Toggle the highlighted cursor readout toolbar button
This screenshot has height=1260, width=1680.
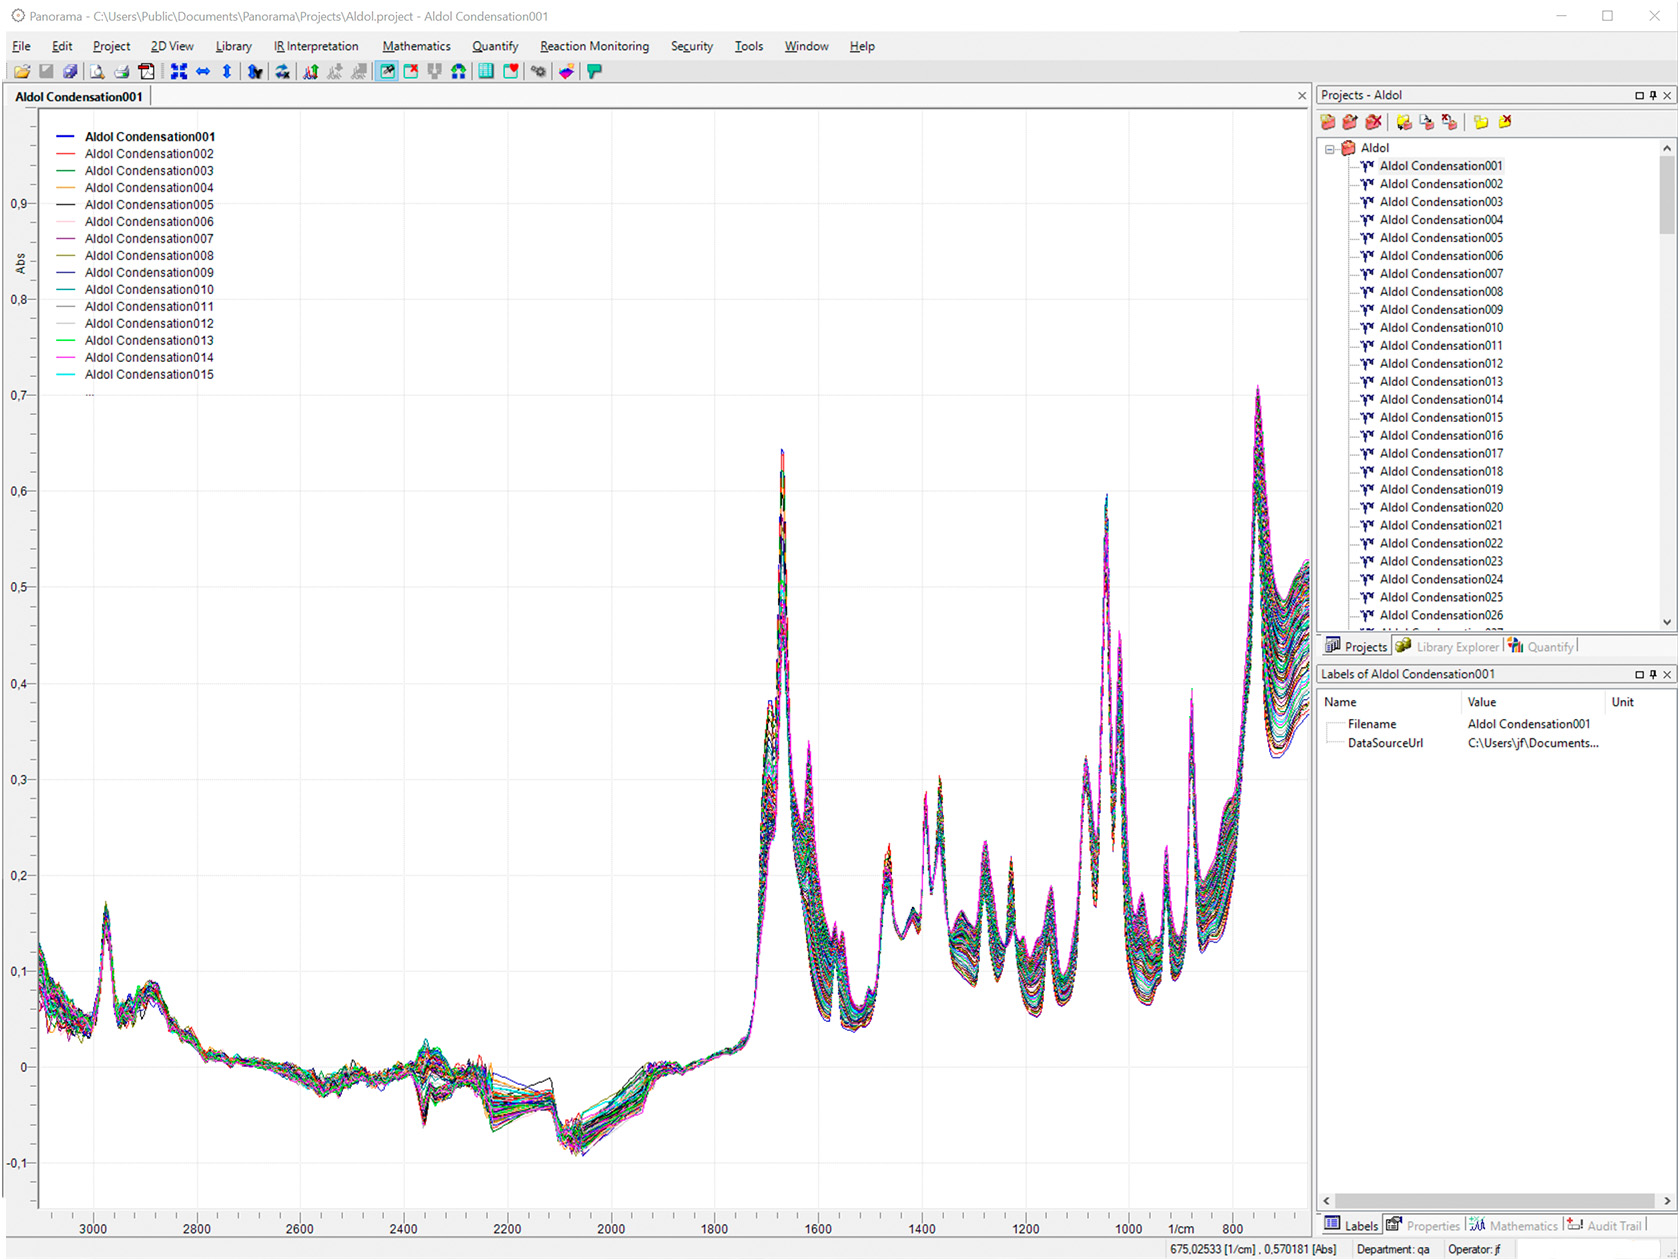(x=387, y=71)
